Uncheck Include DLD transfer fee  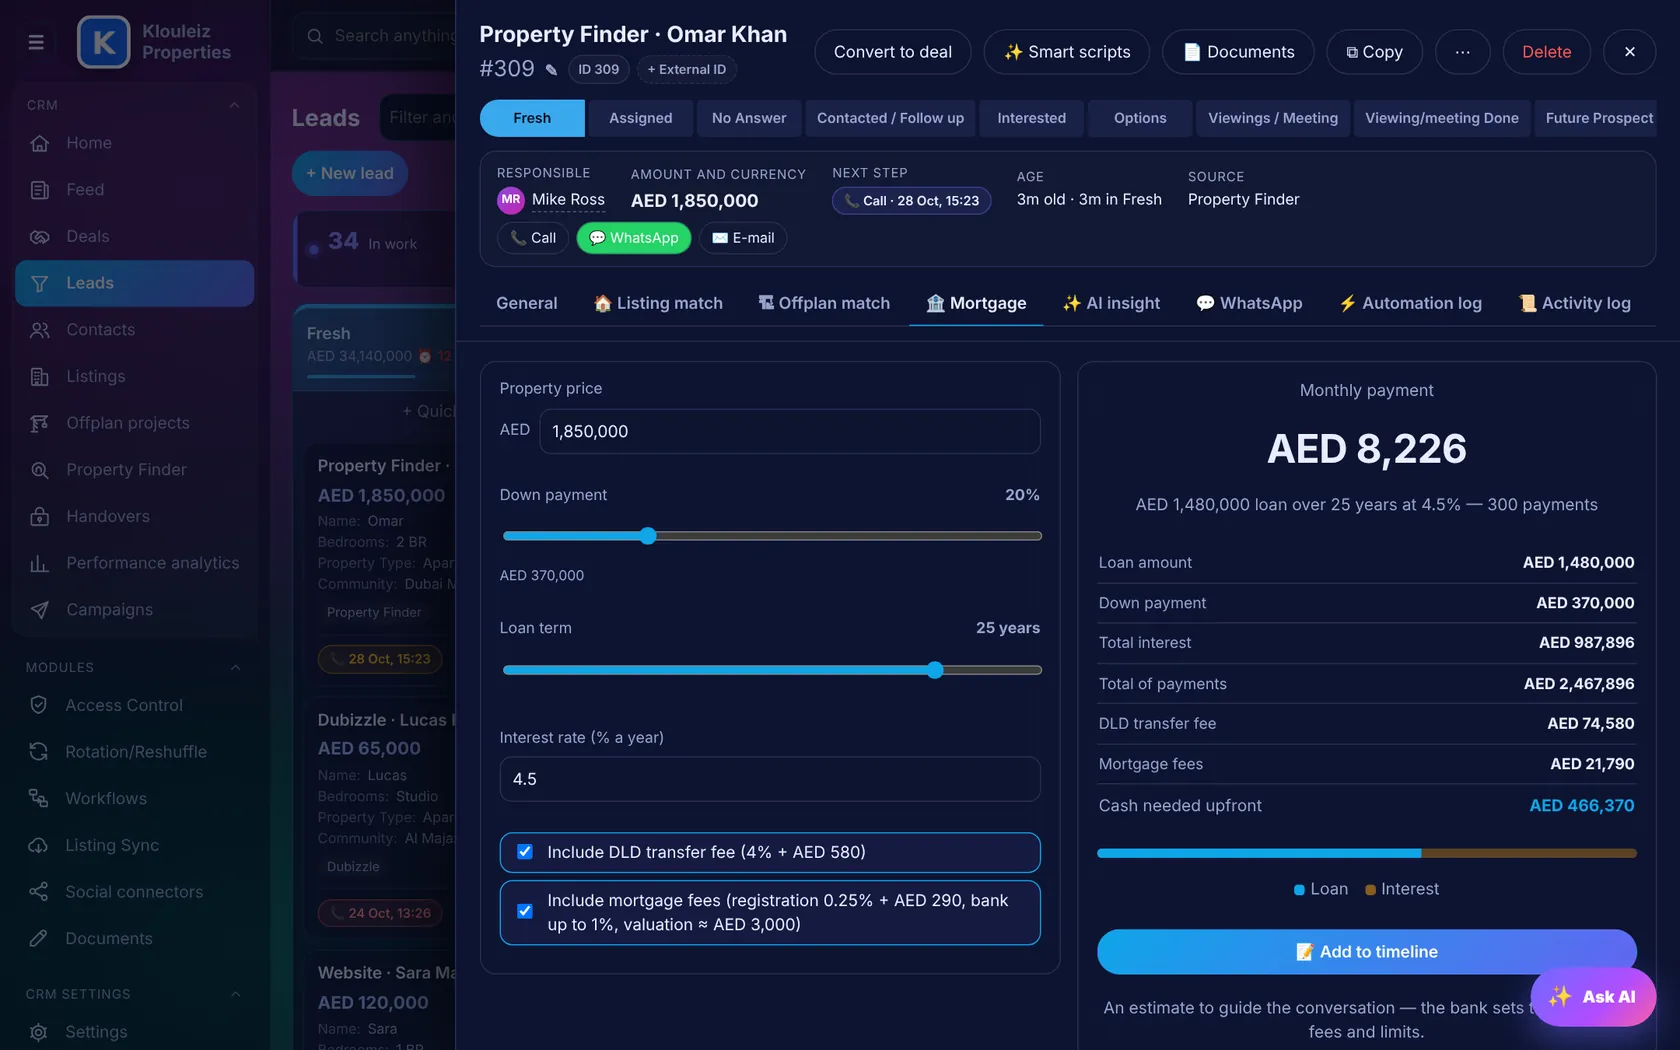pos(525,852)
